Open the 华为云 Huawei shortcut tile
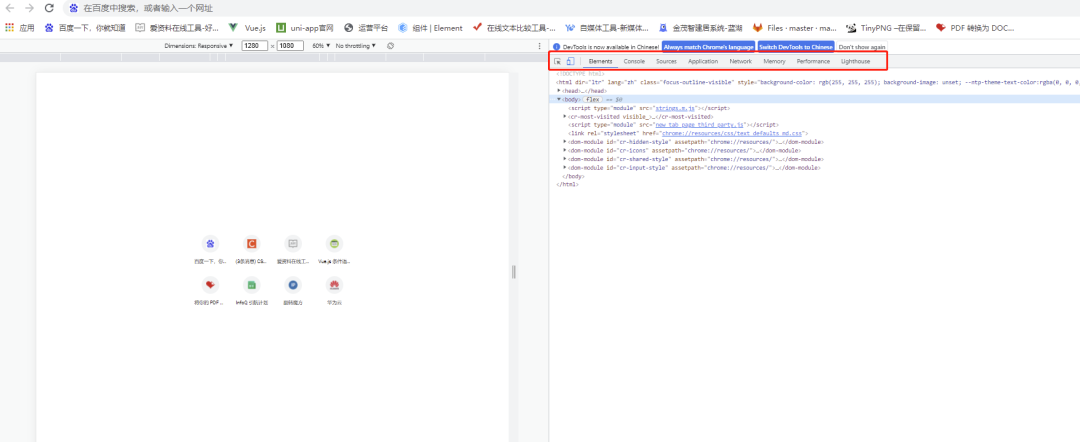 click(x=334, y=290)
